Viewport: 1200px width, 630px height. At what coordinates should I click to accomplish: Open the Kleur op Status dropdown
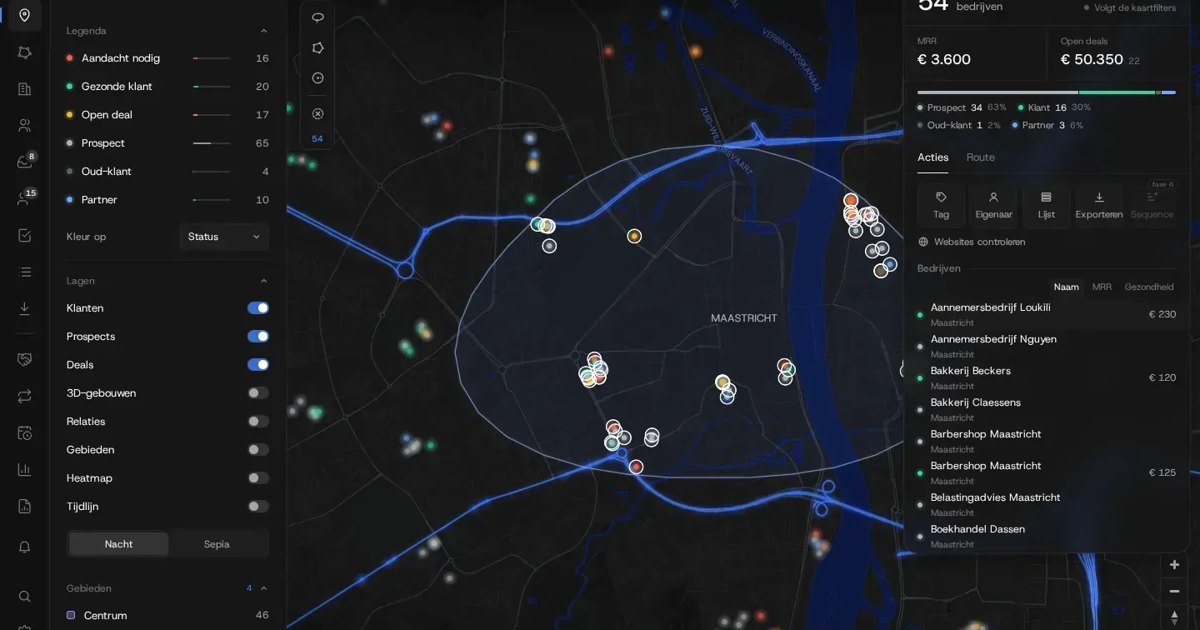click(x=224, y=237)
